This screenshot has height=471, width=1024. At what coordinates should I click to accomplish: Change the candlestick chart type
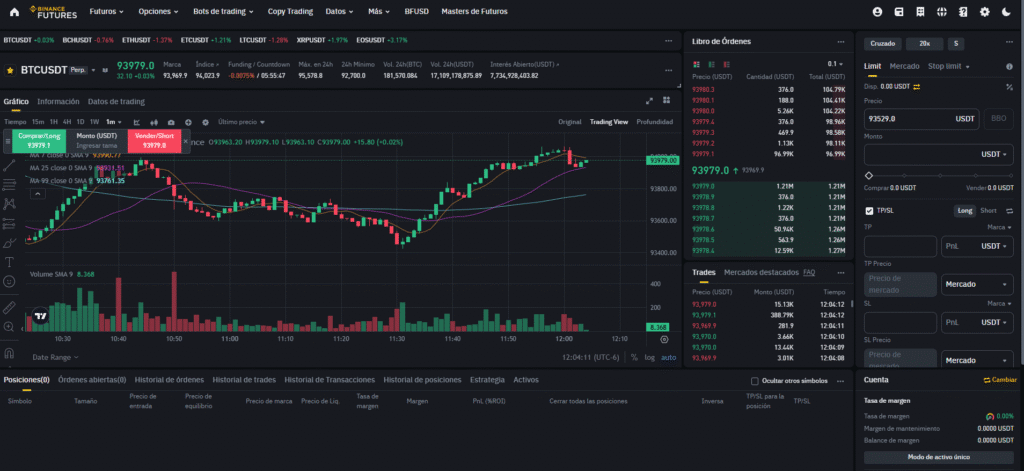click(x=155, y=122)
